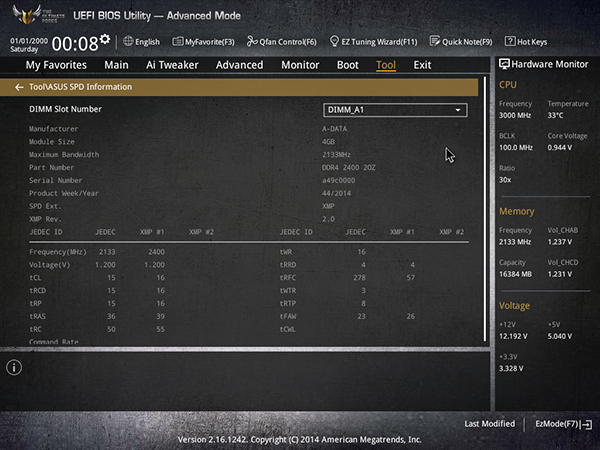Open MyFavorite(F3)

(x=203, y=41)
